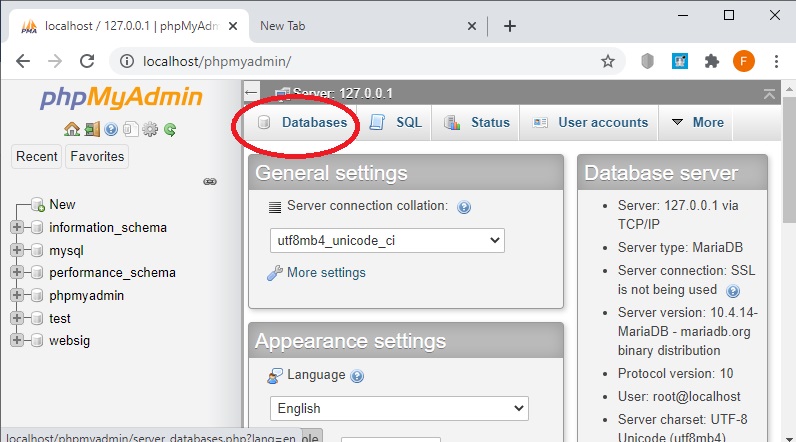Screen dimensions: 796x442
Task: Open the English language dropdown
Action: tap(399, 409)
